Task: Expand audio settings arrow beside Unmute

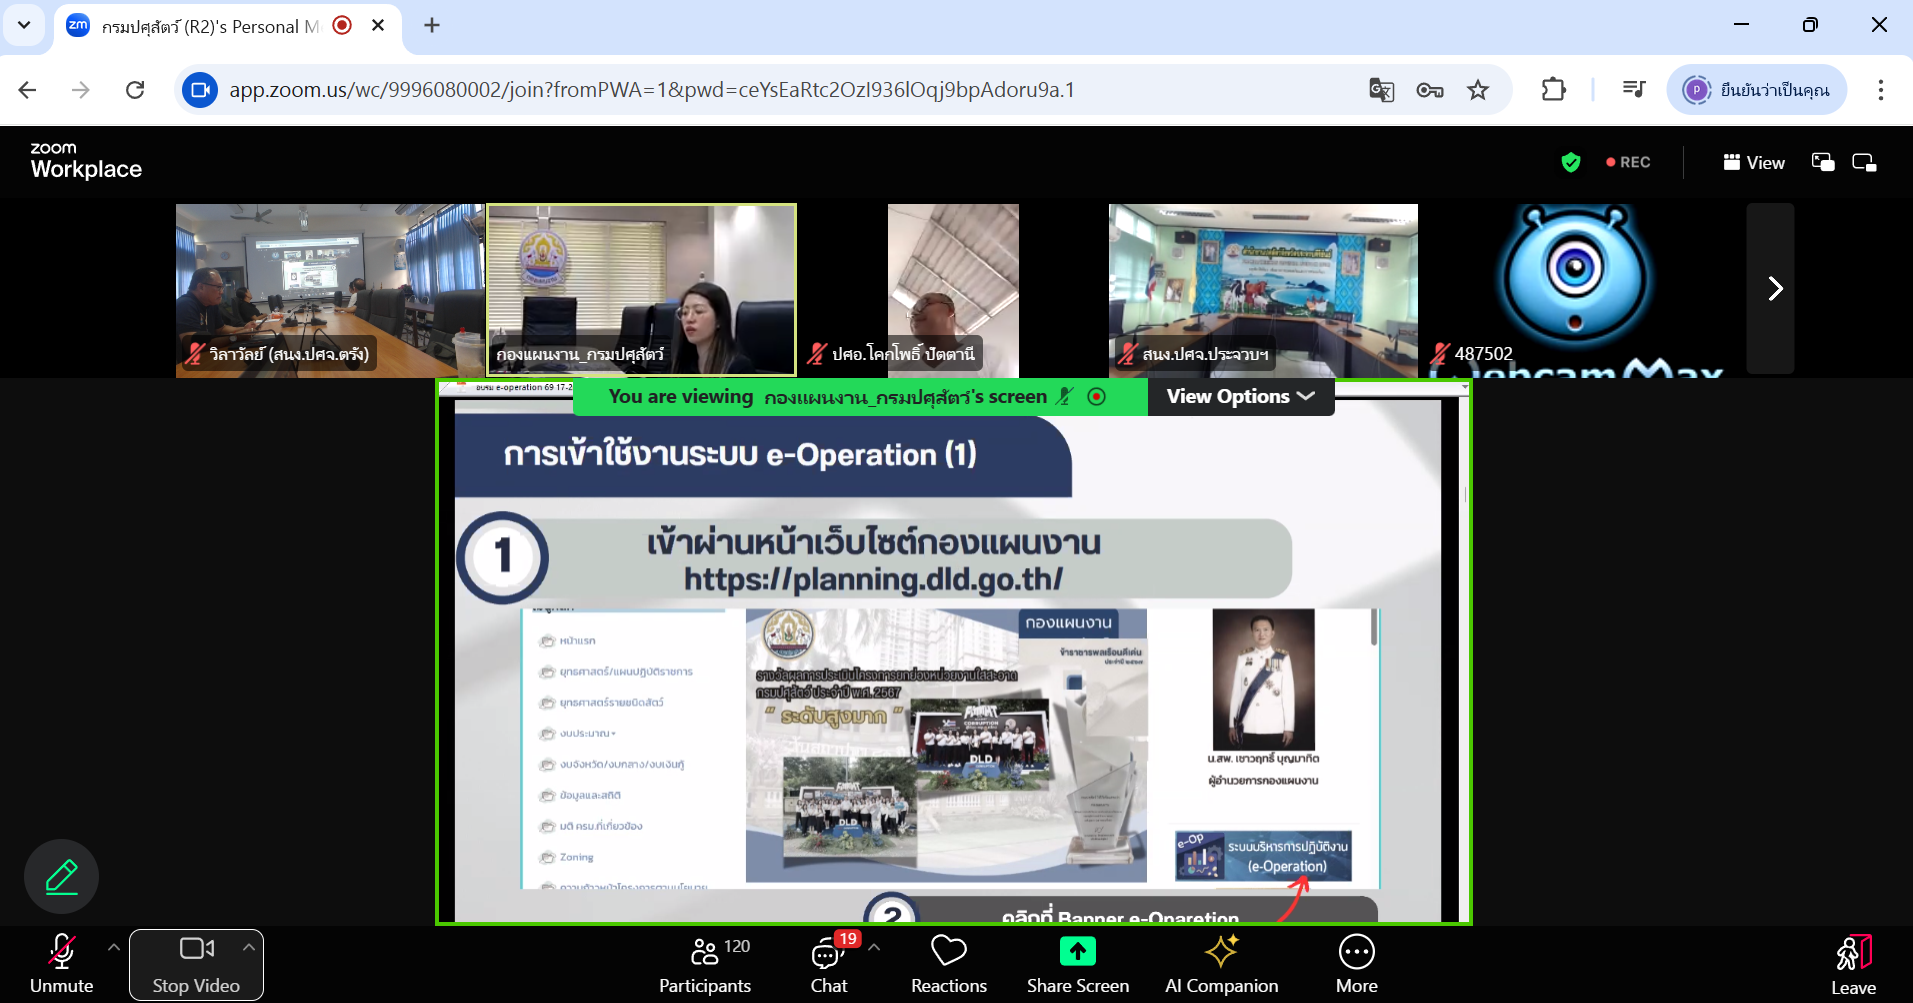Action: 113,946
